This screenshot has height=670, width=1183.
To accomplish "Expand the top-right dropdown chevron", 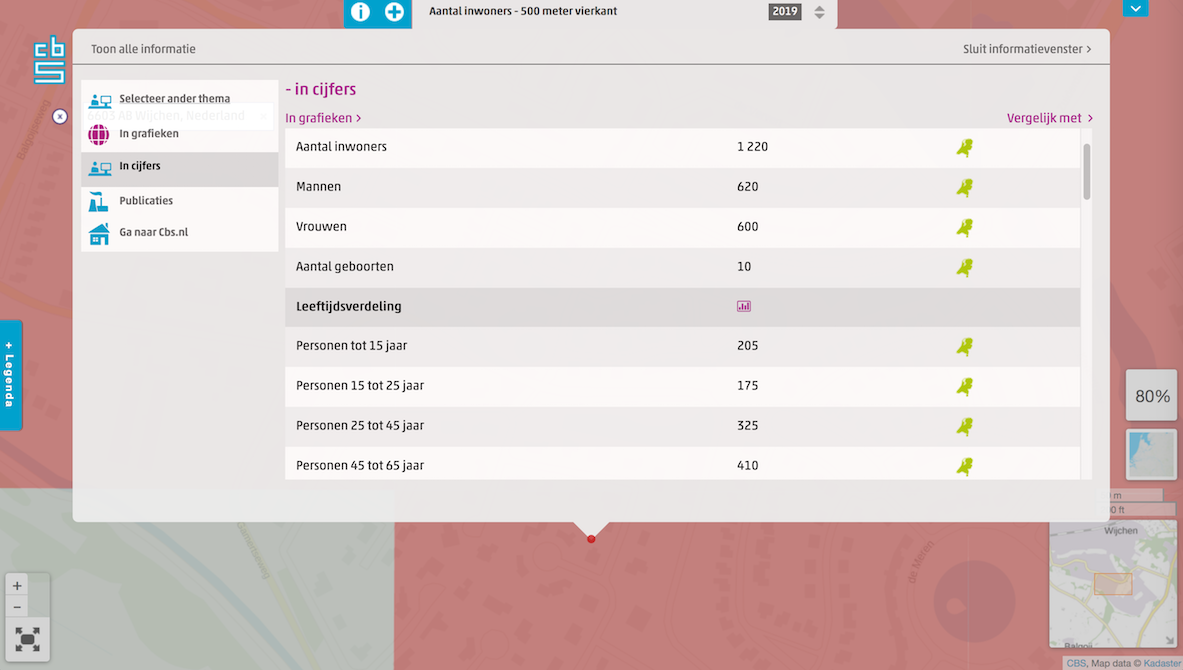I will pos(1135,8).
